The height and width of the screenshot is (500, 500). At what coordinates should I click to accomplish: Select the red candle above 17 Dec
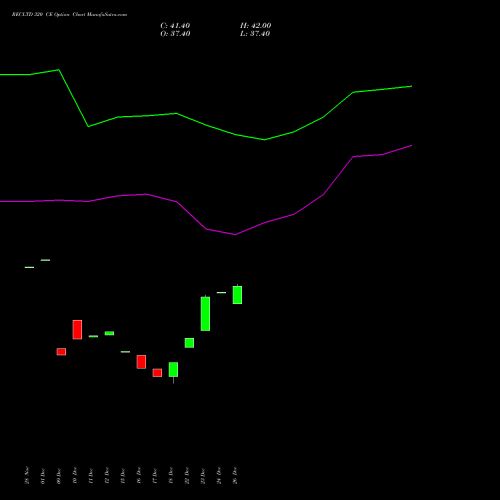(x=157, y=373)
